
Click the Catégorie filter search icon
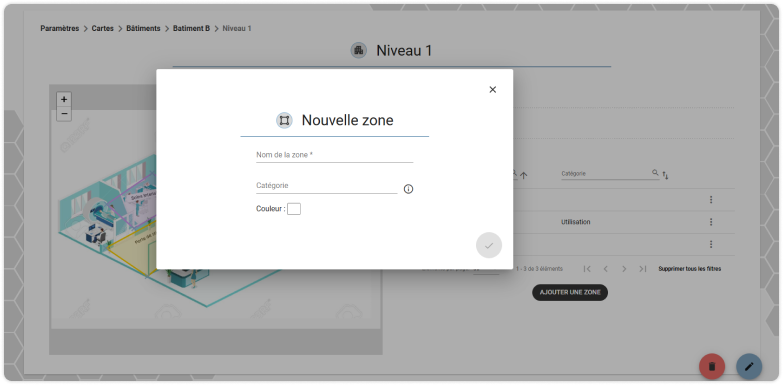coord(655,173)
